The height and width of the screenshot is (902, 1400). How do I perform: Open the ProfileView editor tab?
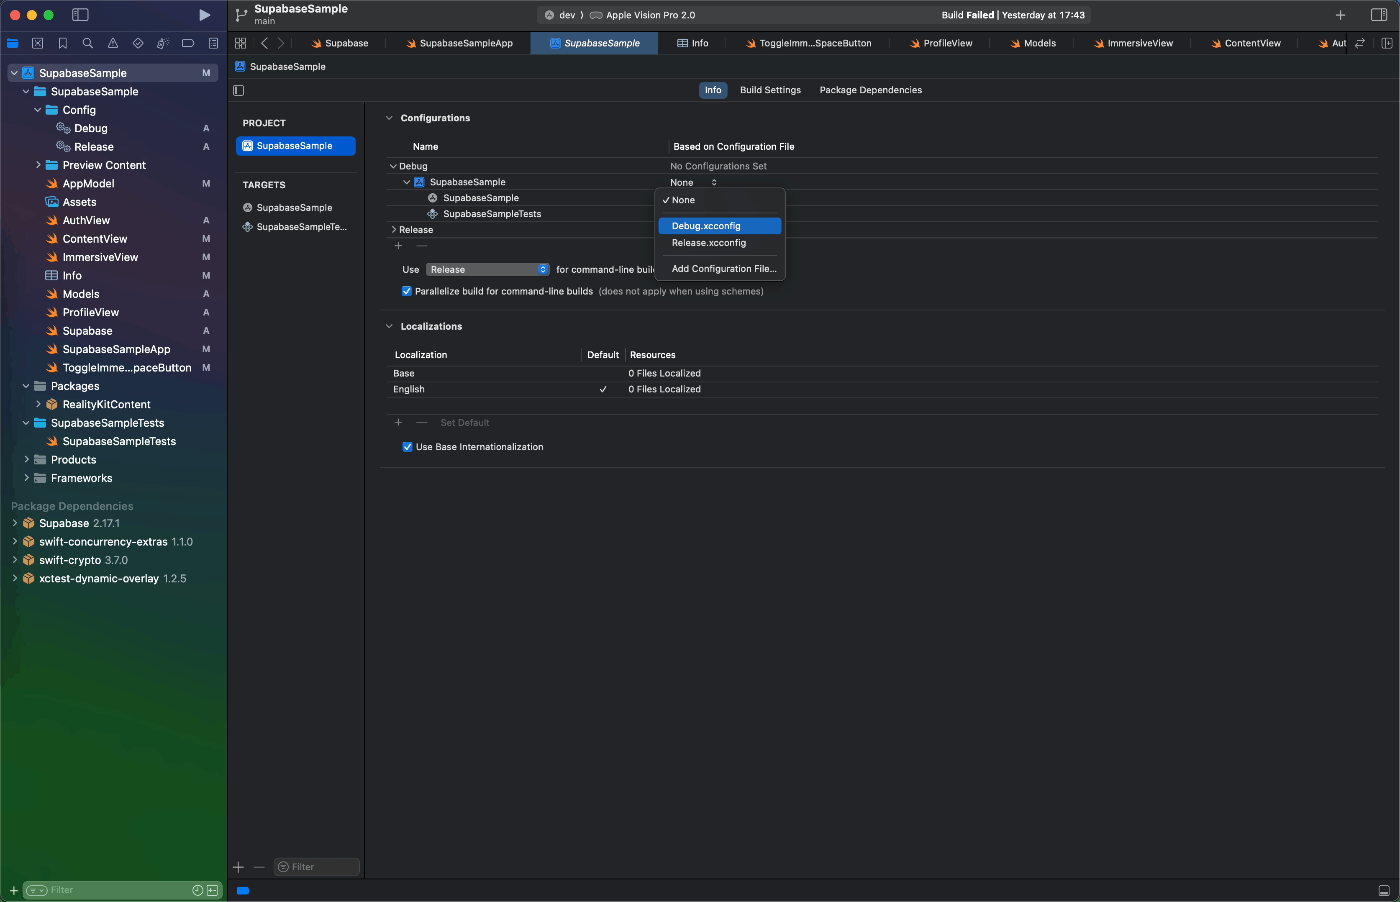pyautogui.click(x=941, y=43)
